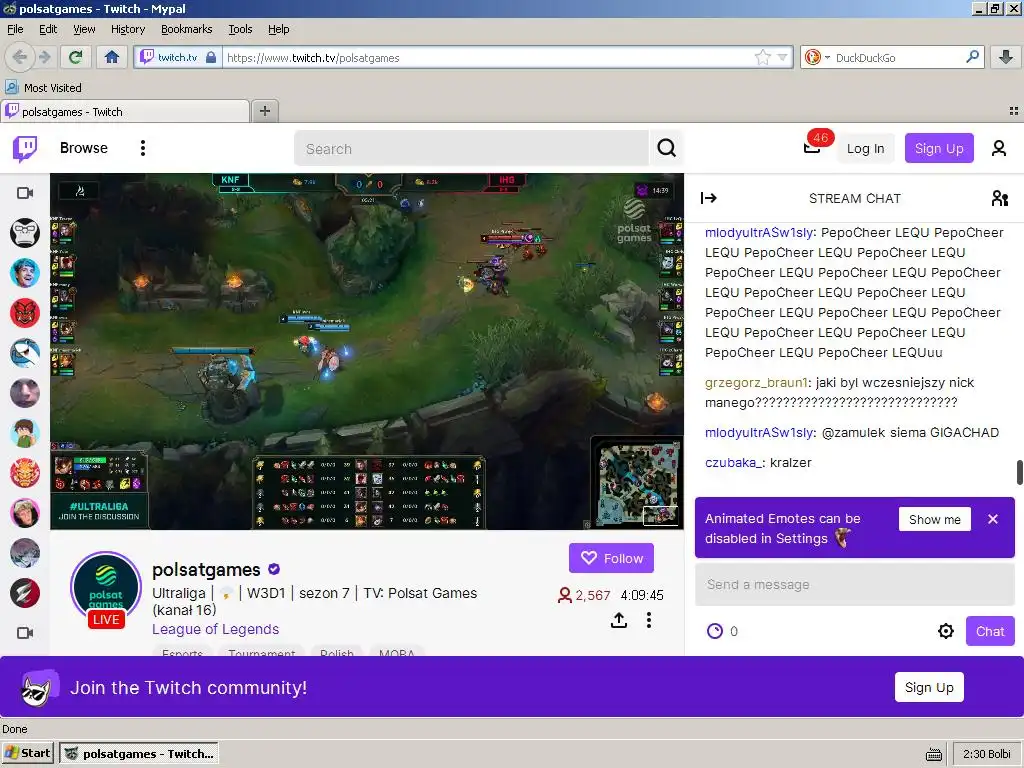This screenshot has height=768, width=1024.
Task: Dismiss the Animated Emotes notice
Action: pyautogui.click(x=993, y=519)
